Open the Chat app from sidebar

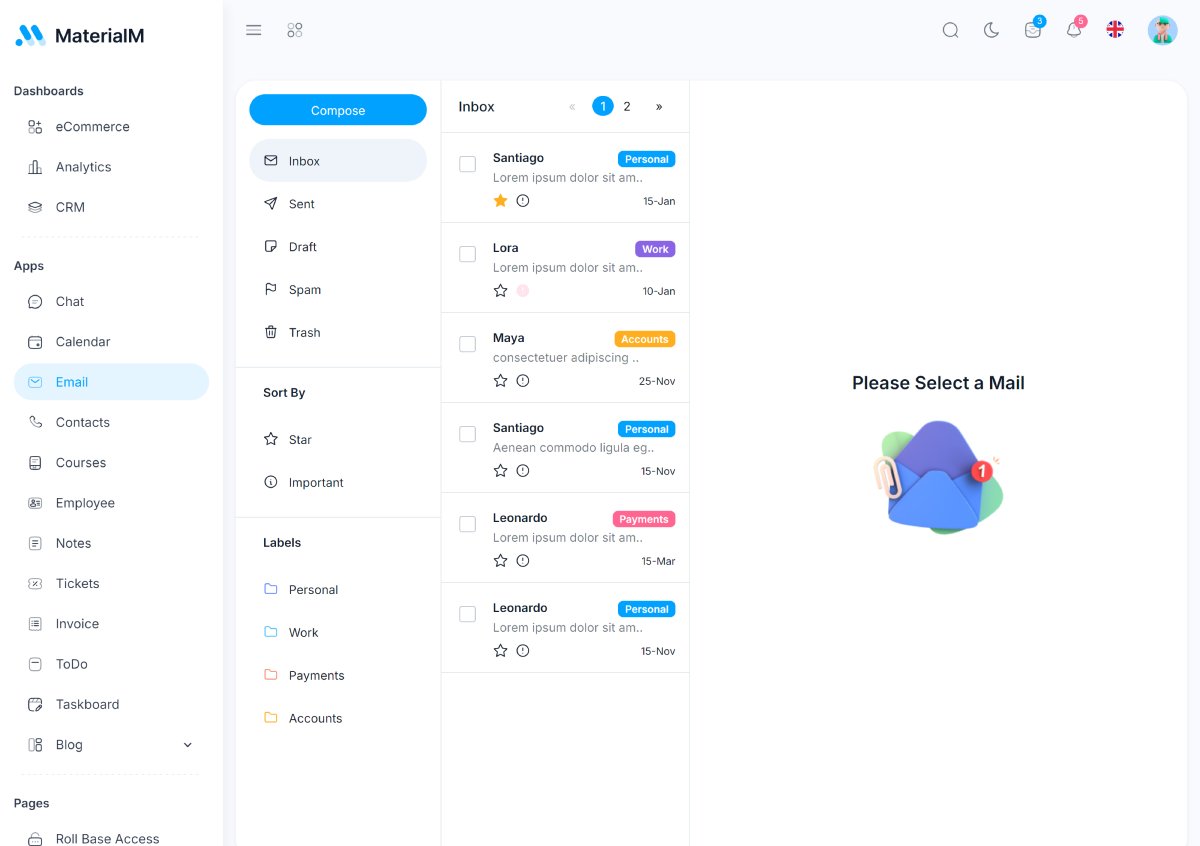click(x=69, y=301)
